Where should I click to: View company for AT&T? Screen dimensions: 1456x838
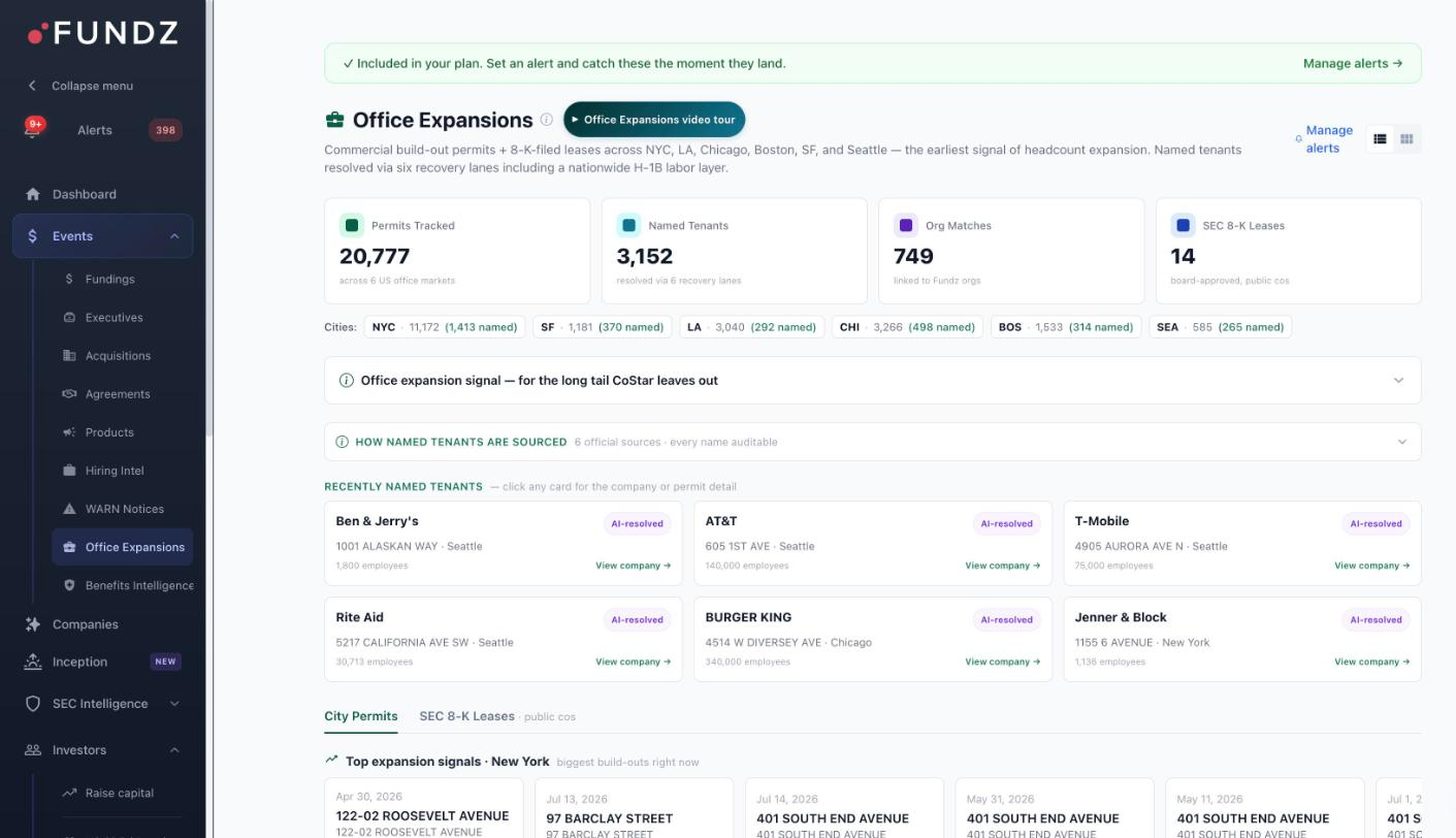[1002, 566]
